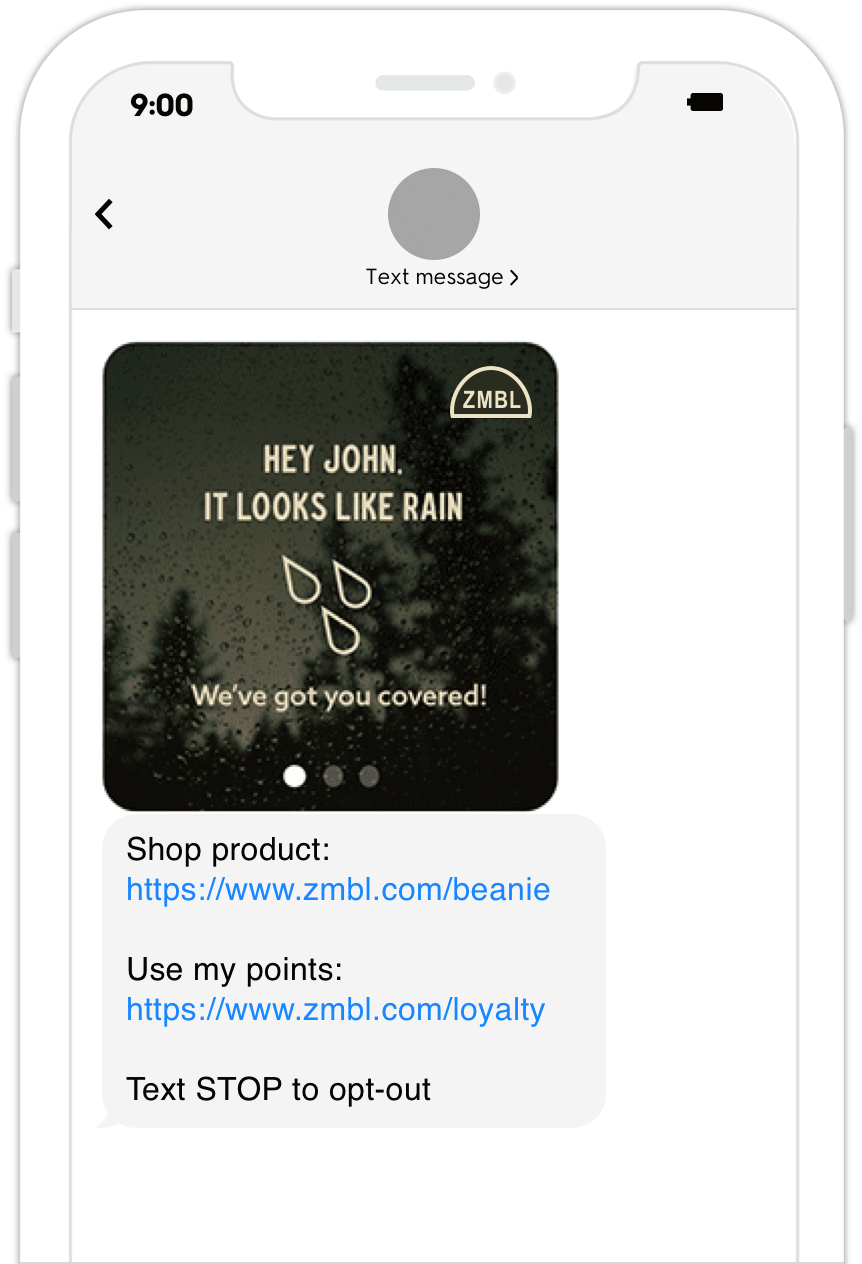This screenshot has width=862, height=1264.
Task: Go back using the back arrow
Action: click(104, 214)
